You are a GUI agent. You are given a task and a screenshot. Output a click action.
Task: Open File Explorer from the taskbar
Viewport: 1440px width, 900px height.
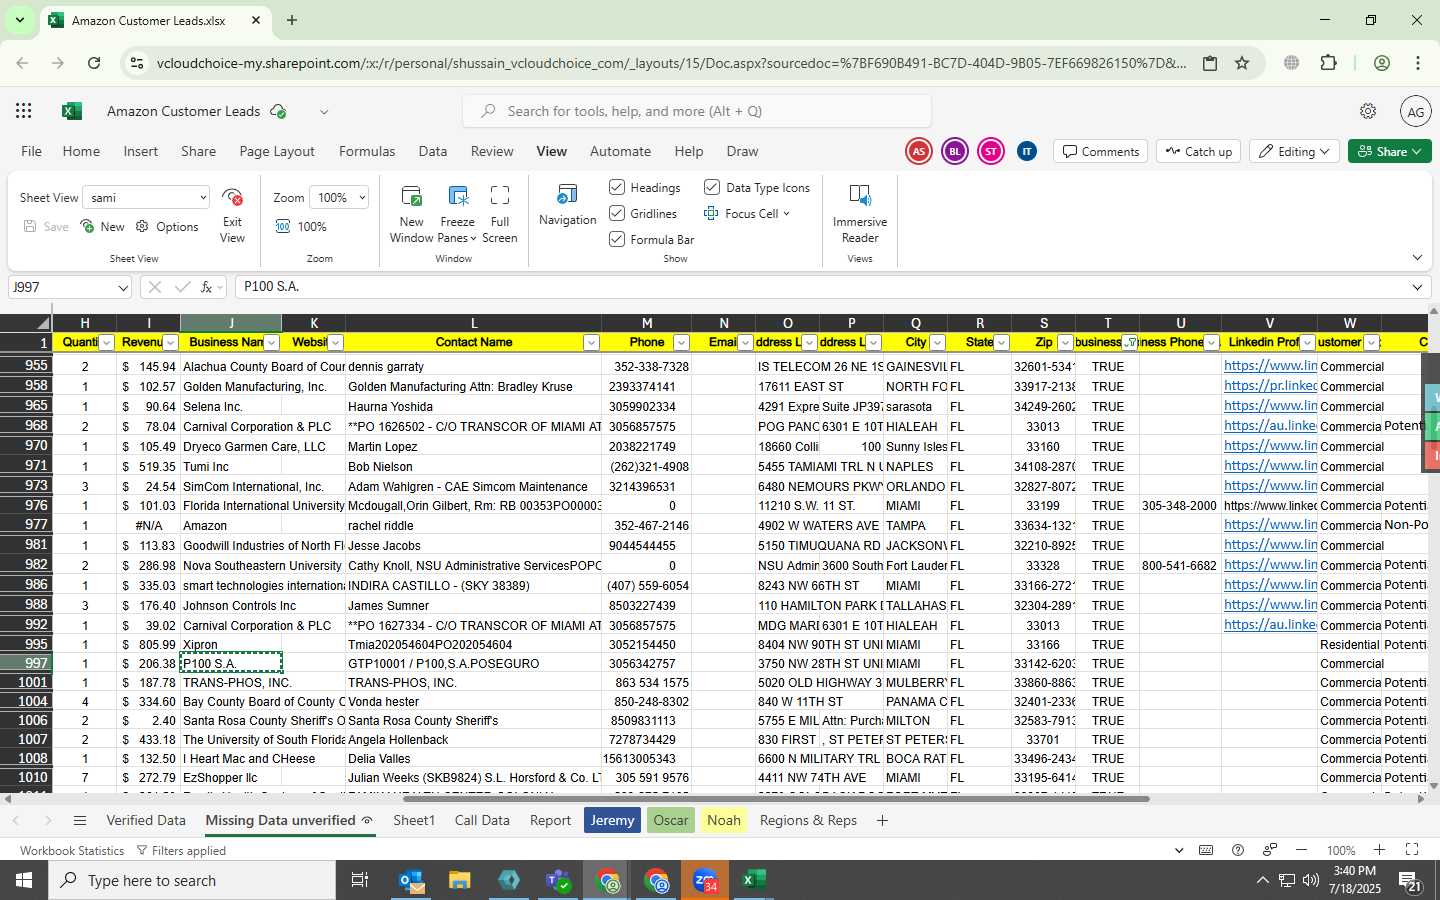click(x=460, y=881)
